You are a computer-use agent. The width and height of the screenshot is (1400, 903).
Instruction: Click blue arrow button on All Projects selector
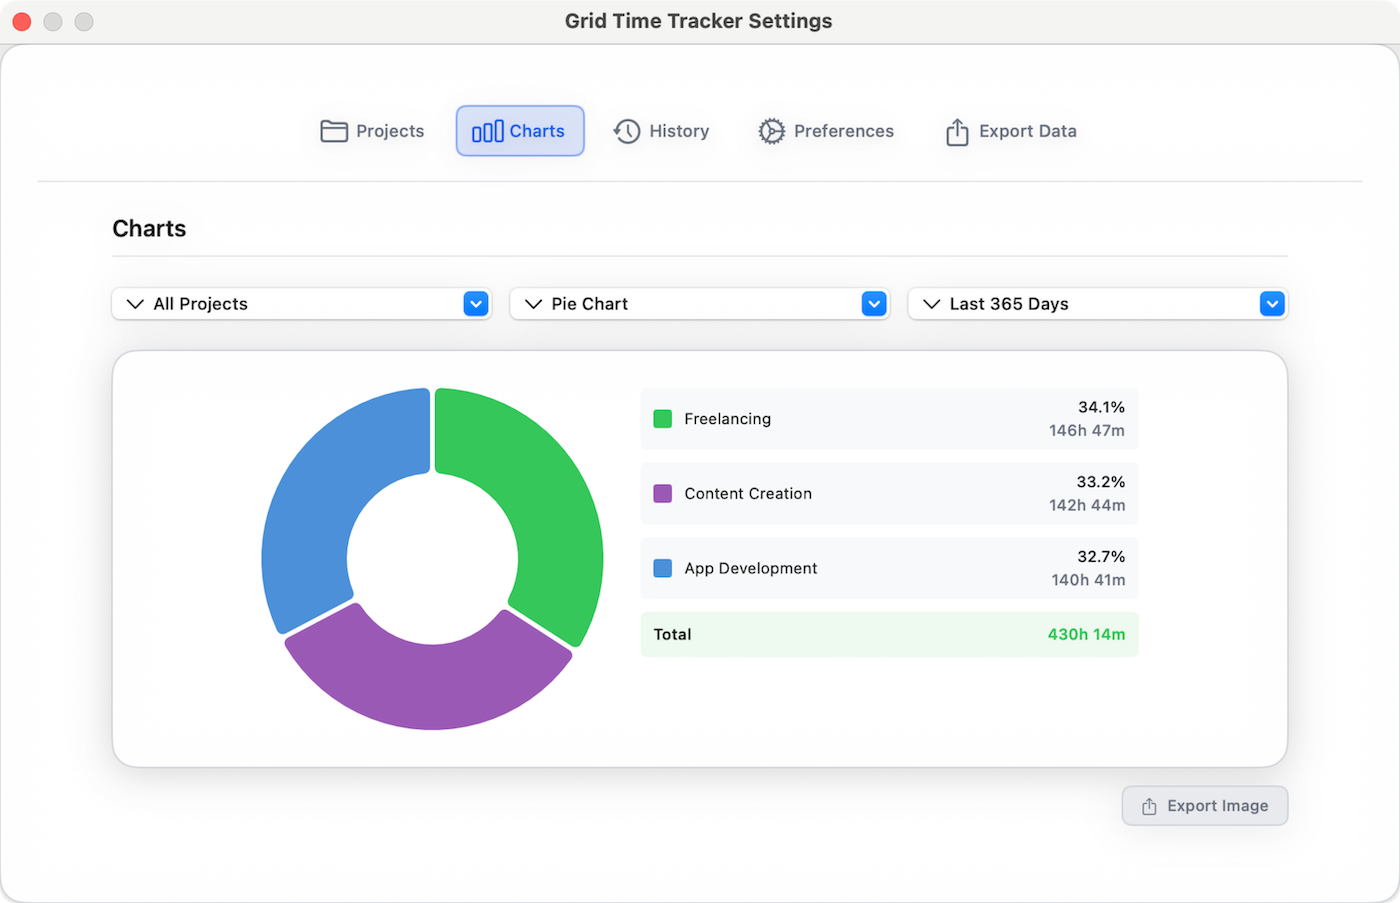(476, 304)
